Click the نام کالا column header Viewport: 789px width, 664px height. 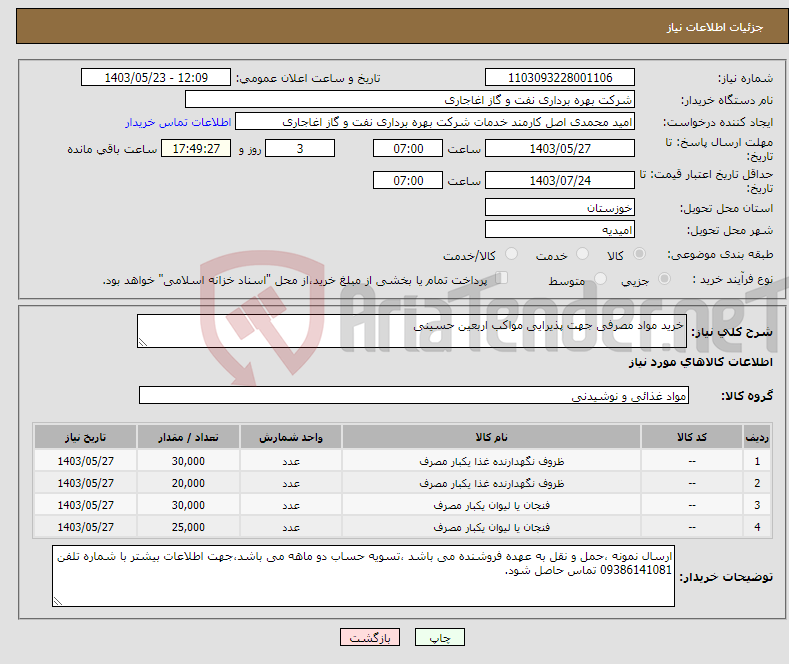(491, 437)
